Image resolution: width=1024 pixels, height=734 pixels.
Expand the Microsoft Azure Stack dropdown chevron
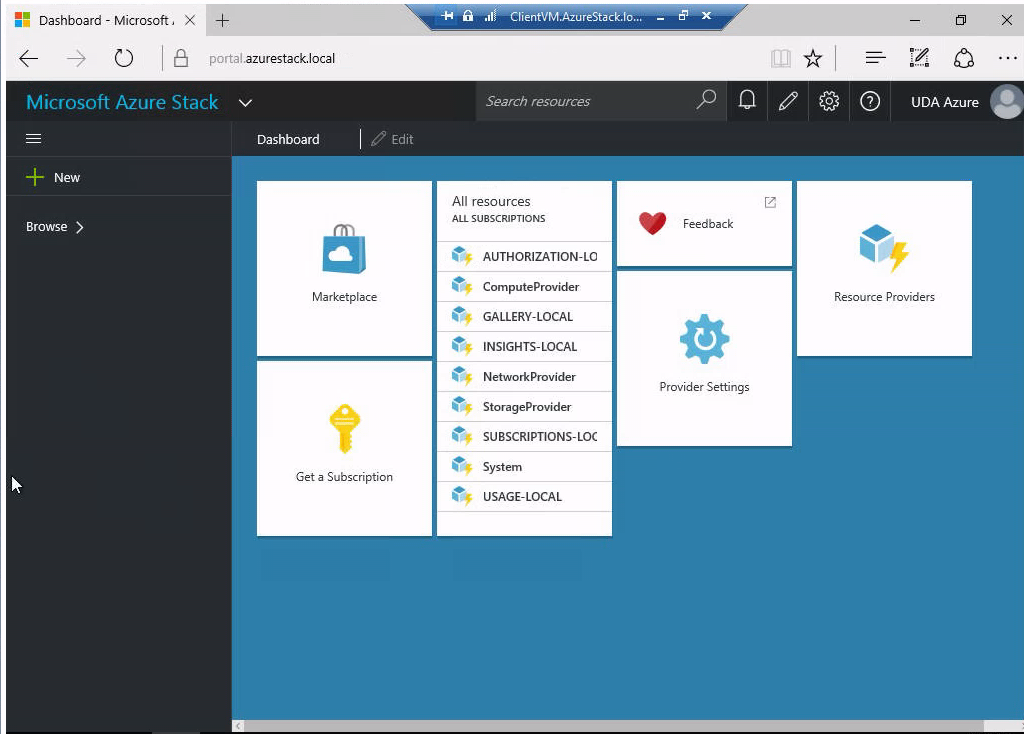(245, 102)
